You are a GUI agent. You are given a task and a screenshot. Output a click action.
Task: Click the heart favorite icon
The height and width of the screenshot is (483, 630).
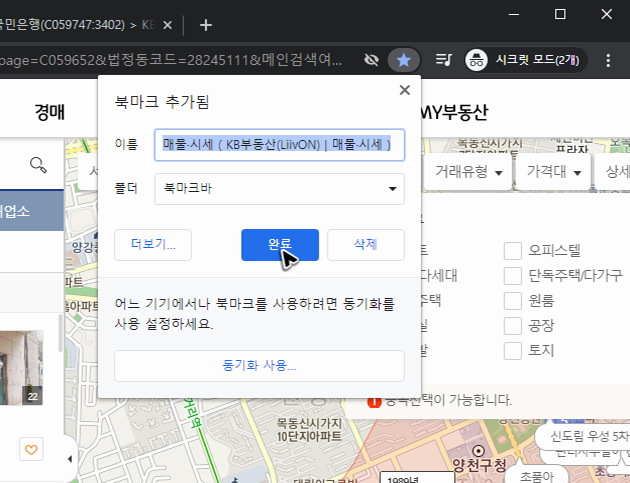point(31,449)
